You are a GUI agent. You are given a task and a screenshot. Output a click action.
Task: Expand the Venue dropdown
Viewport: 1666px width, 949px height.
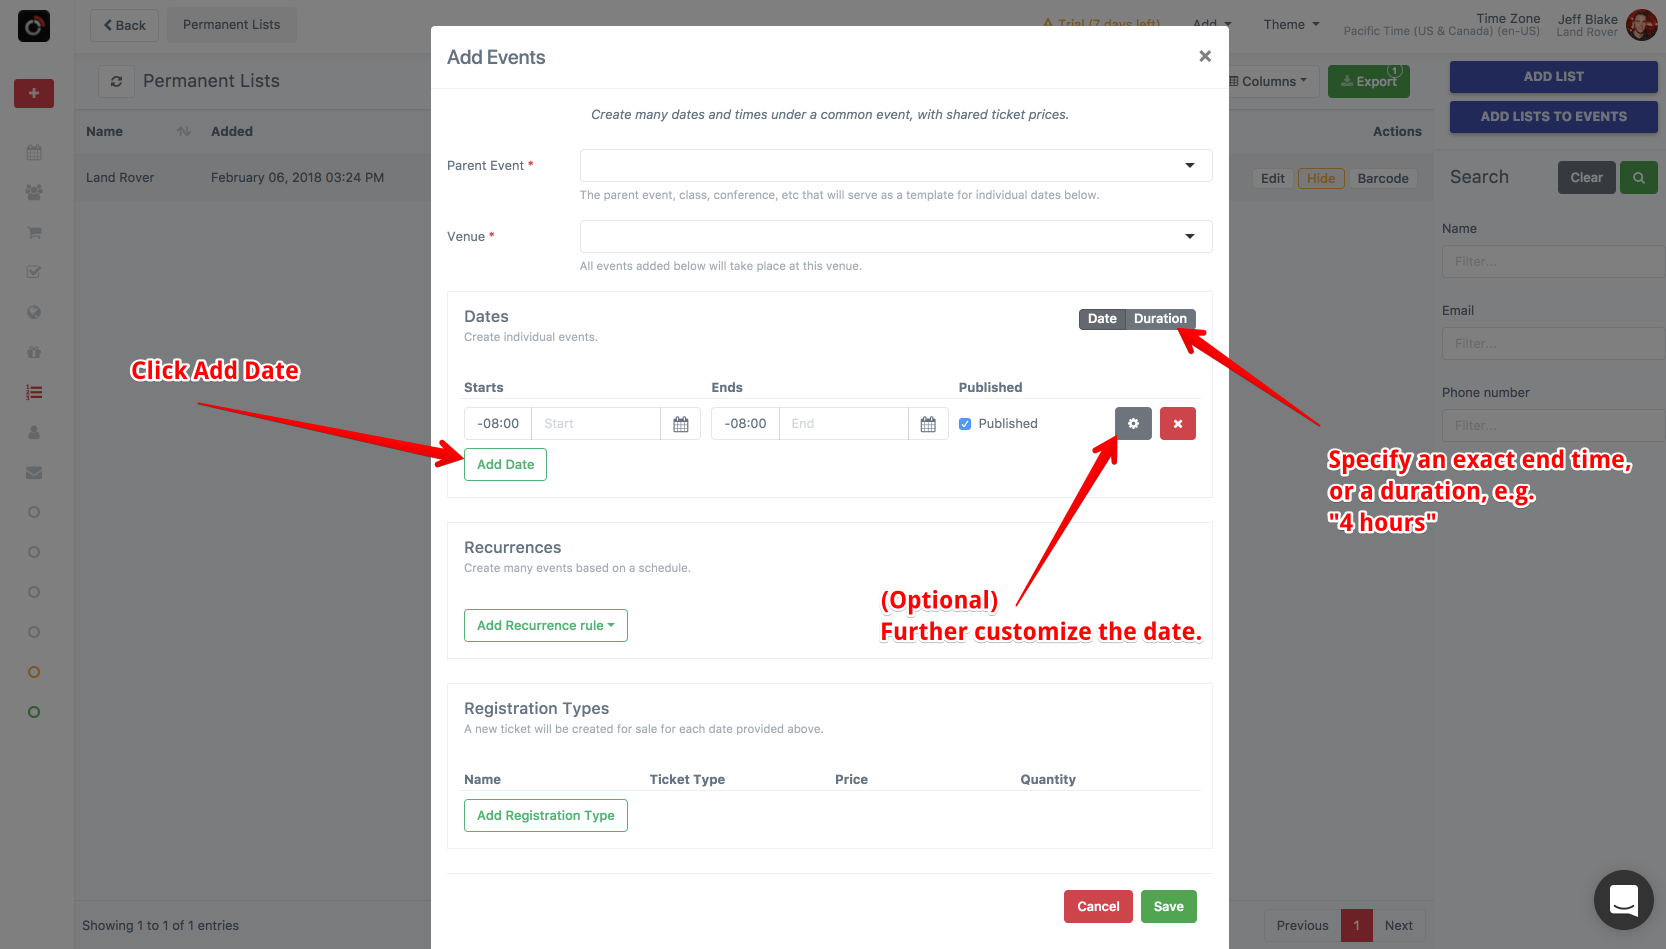click(896, 236)
